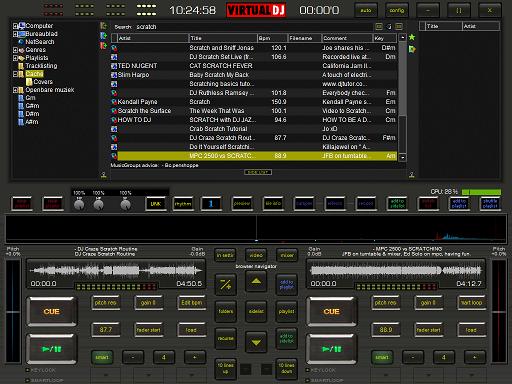Collapse the highlighted Cache tree node
The height and width of the screenshot is (384, 512).
point(15,74)
